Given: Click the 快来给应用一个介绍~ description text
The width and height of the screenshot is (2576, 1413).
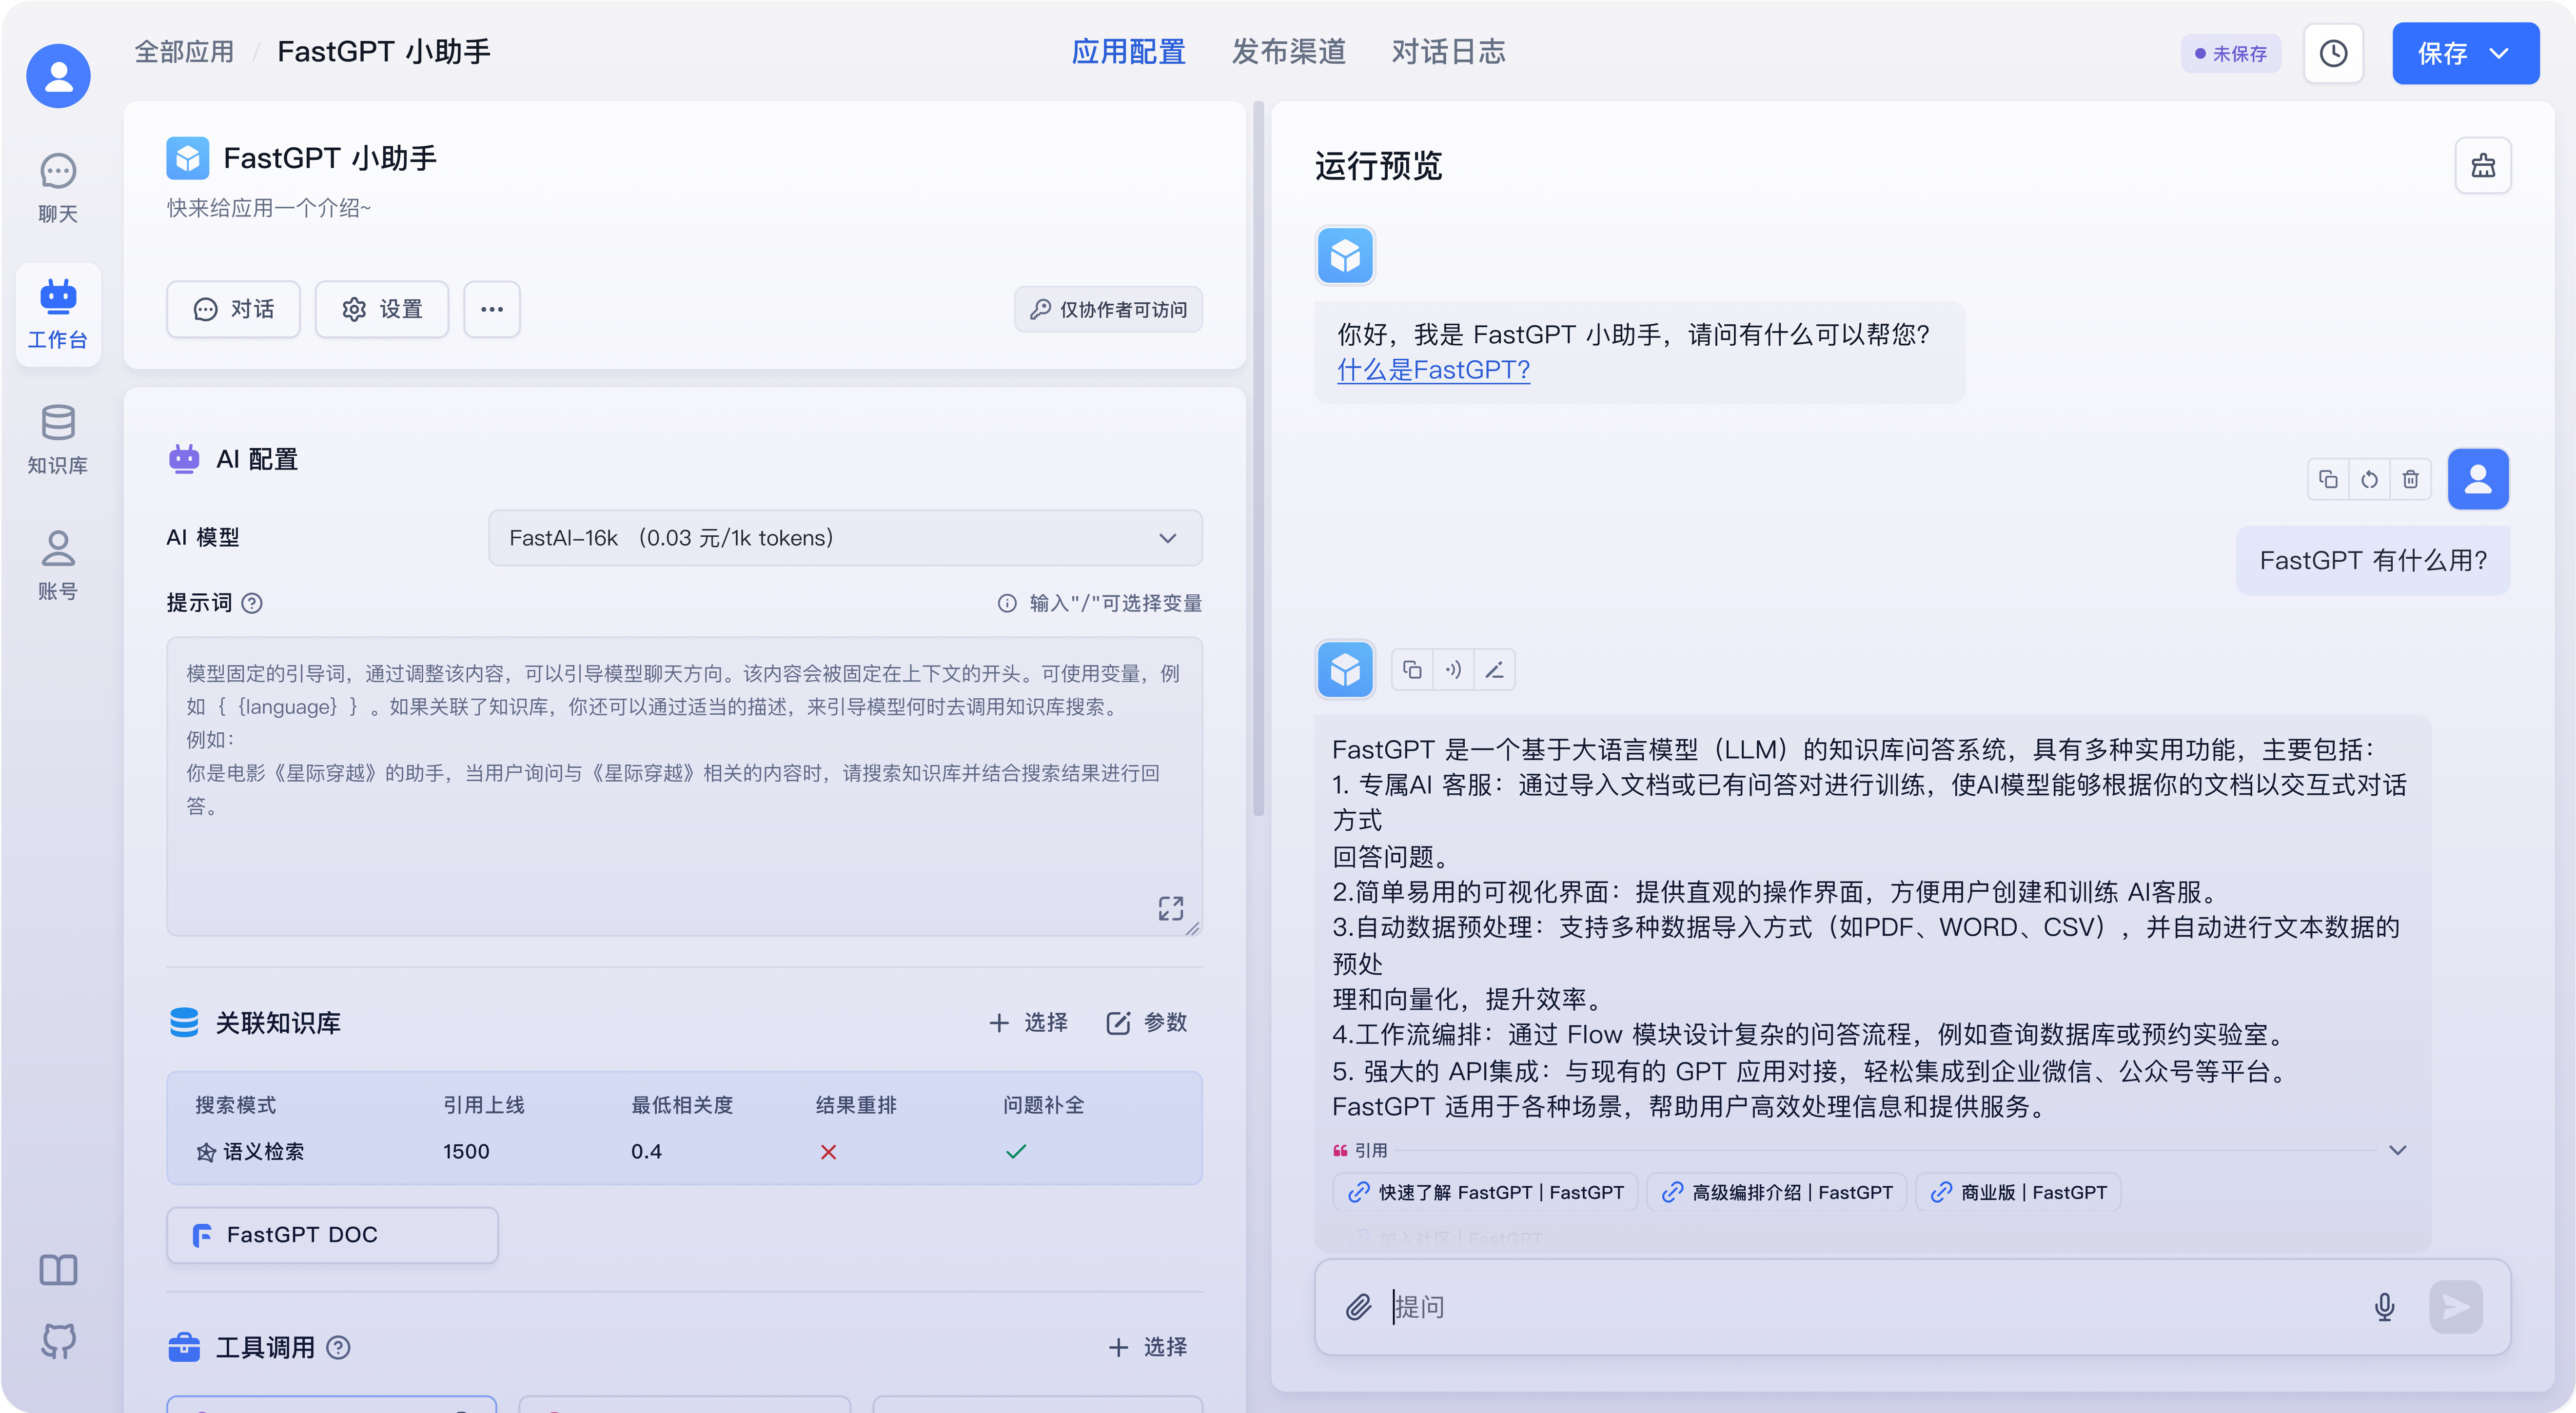Looking at the screenshot, I should click(x=268, y=208).
